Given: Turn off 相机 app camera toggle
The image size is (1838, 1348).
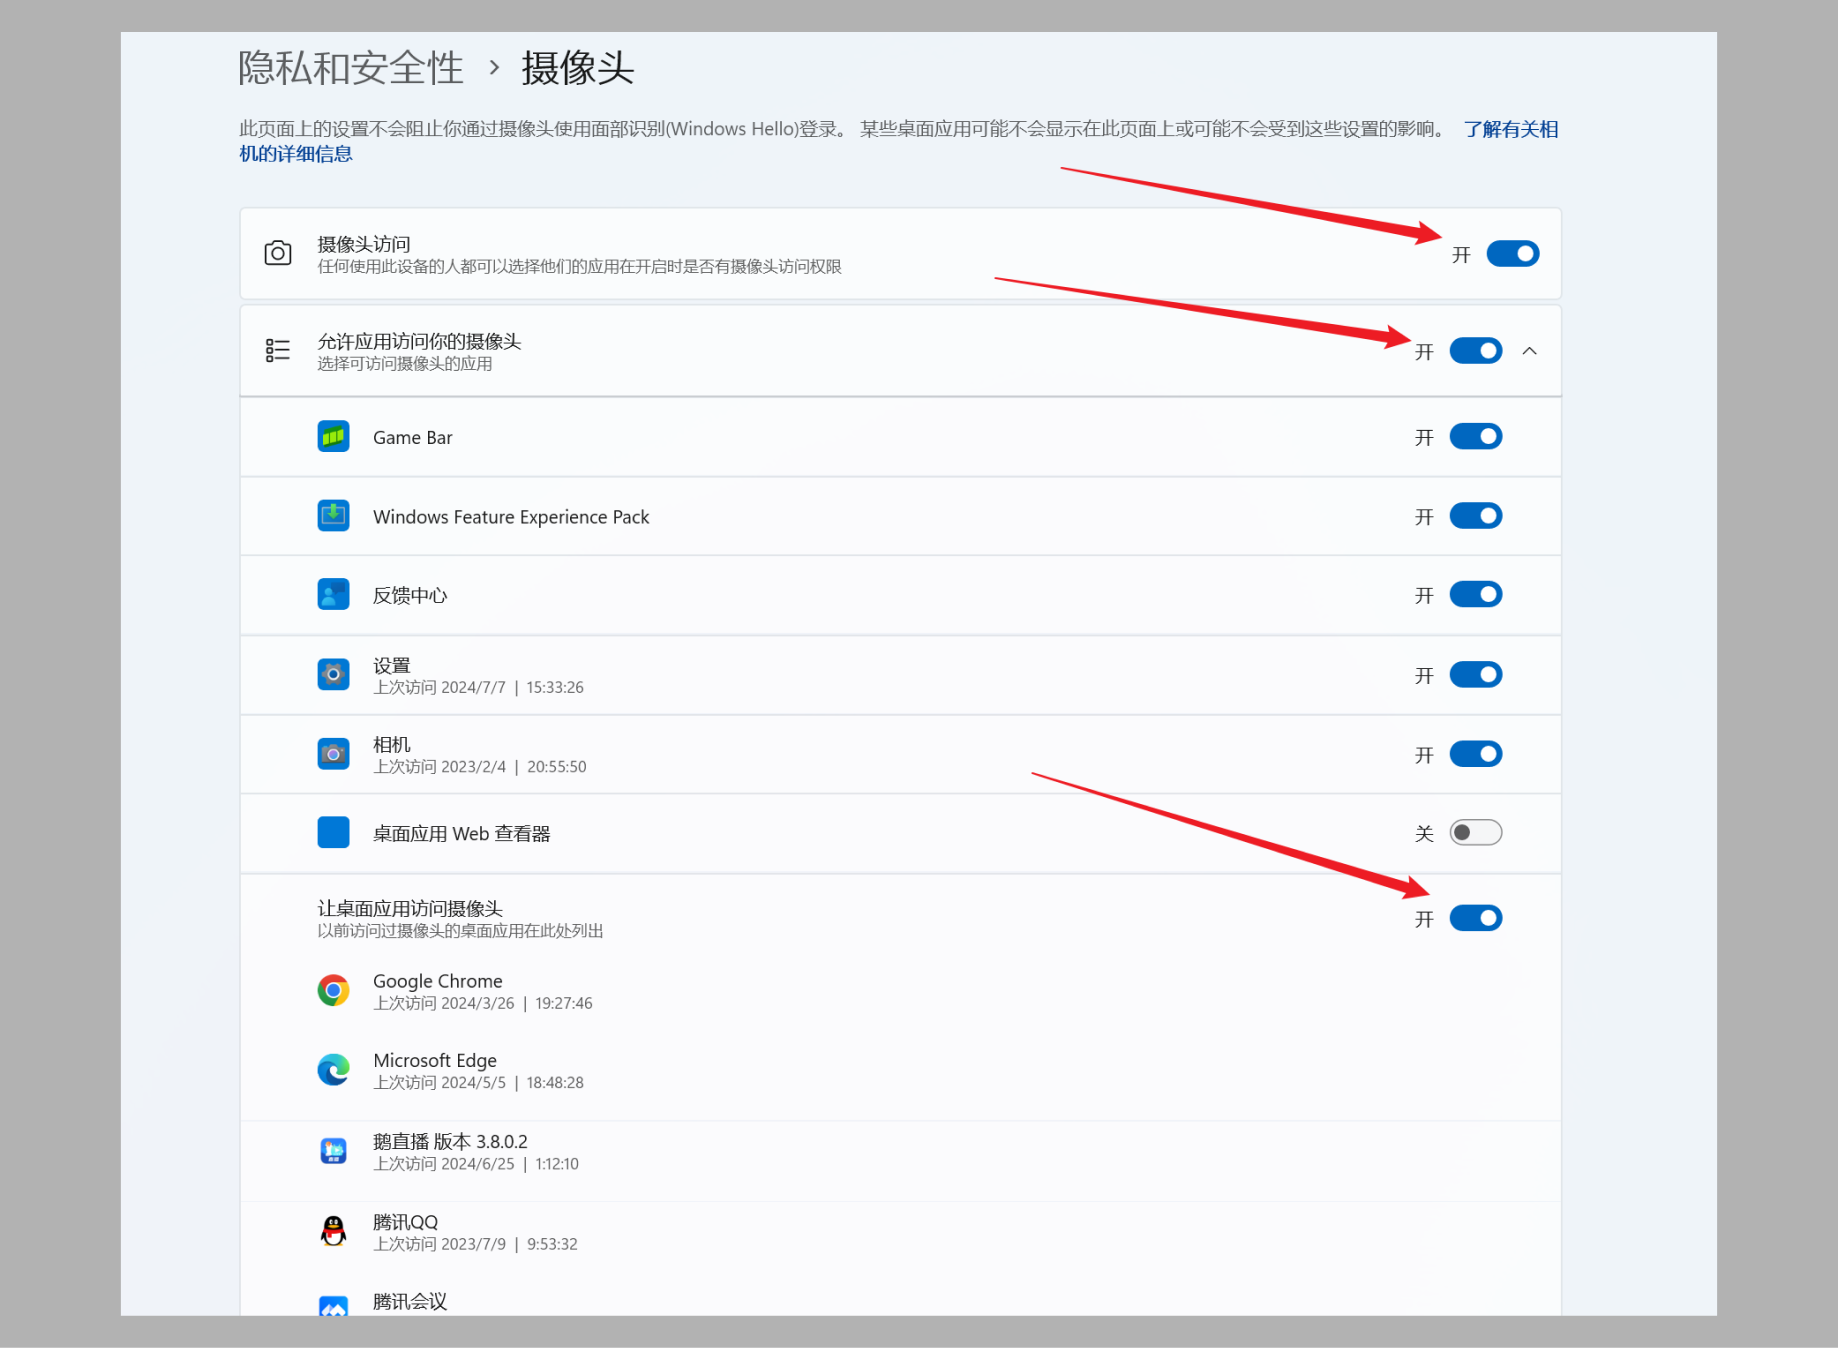Looking at the screenshot, I should [1476, 754].
